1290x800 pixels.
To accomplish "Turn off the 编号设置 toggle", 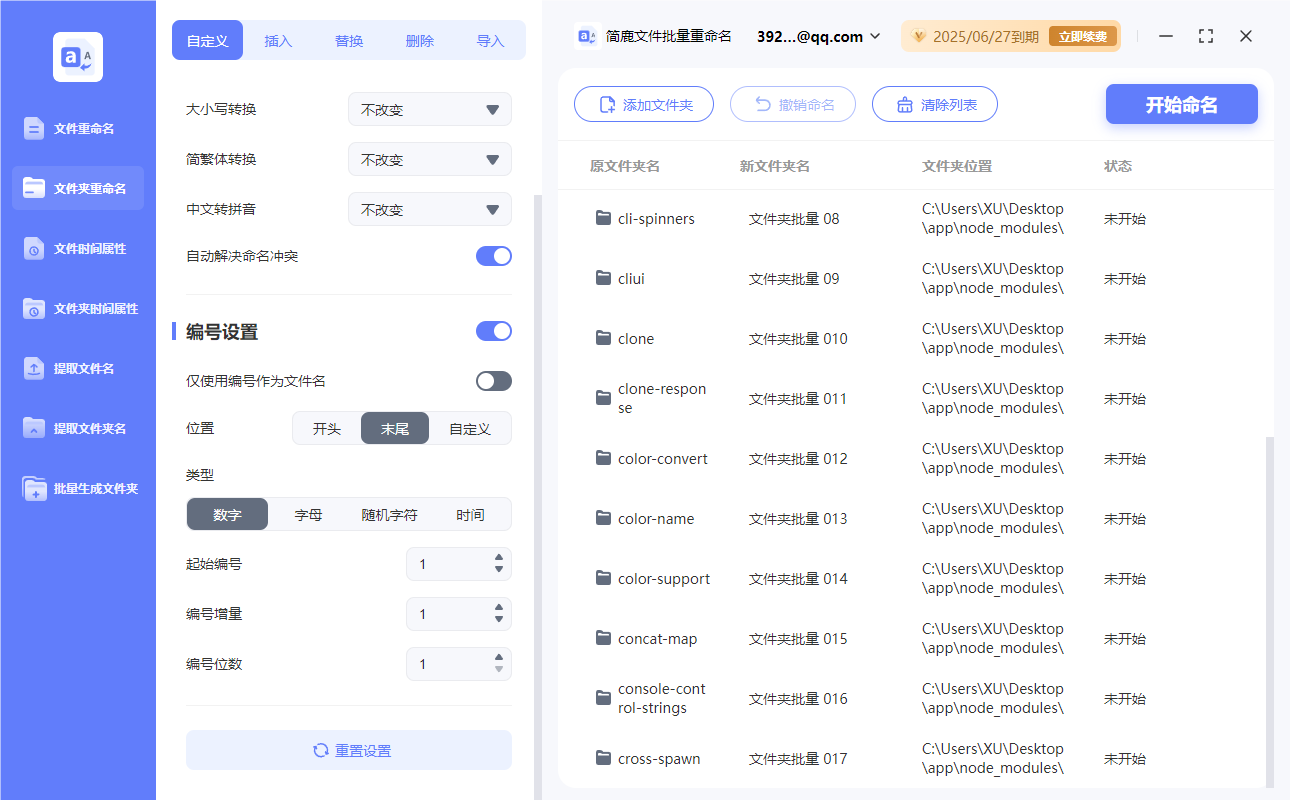I will (493, 330).
